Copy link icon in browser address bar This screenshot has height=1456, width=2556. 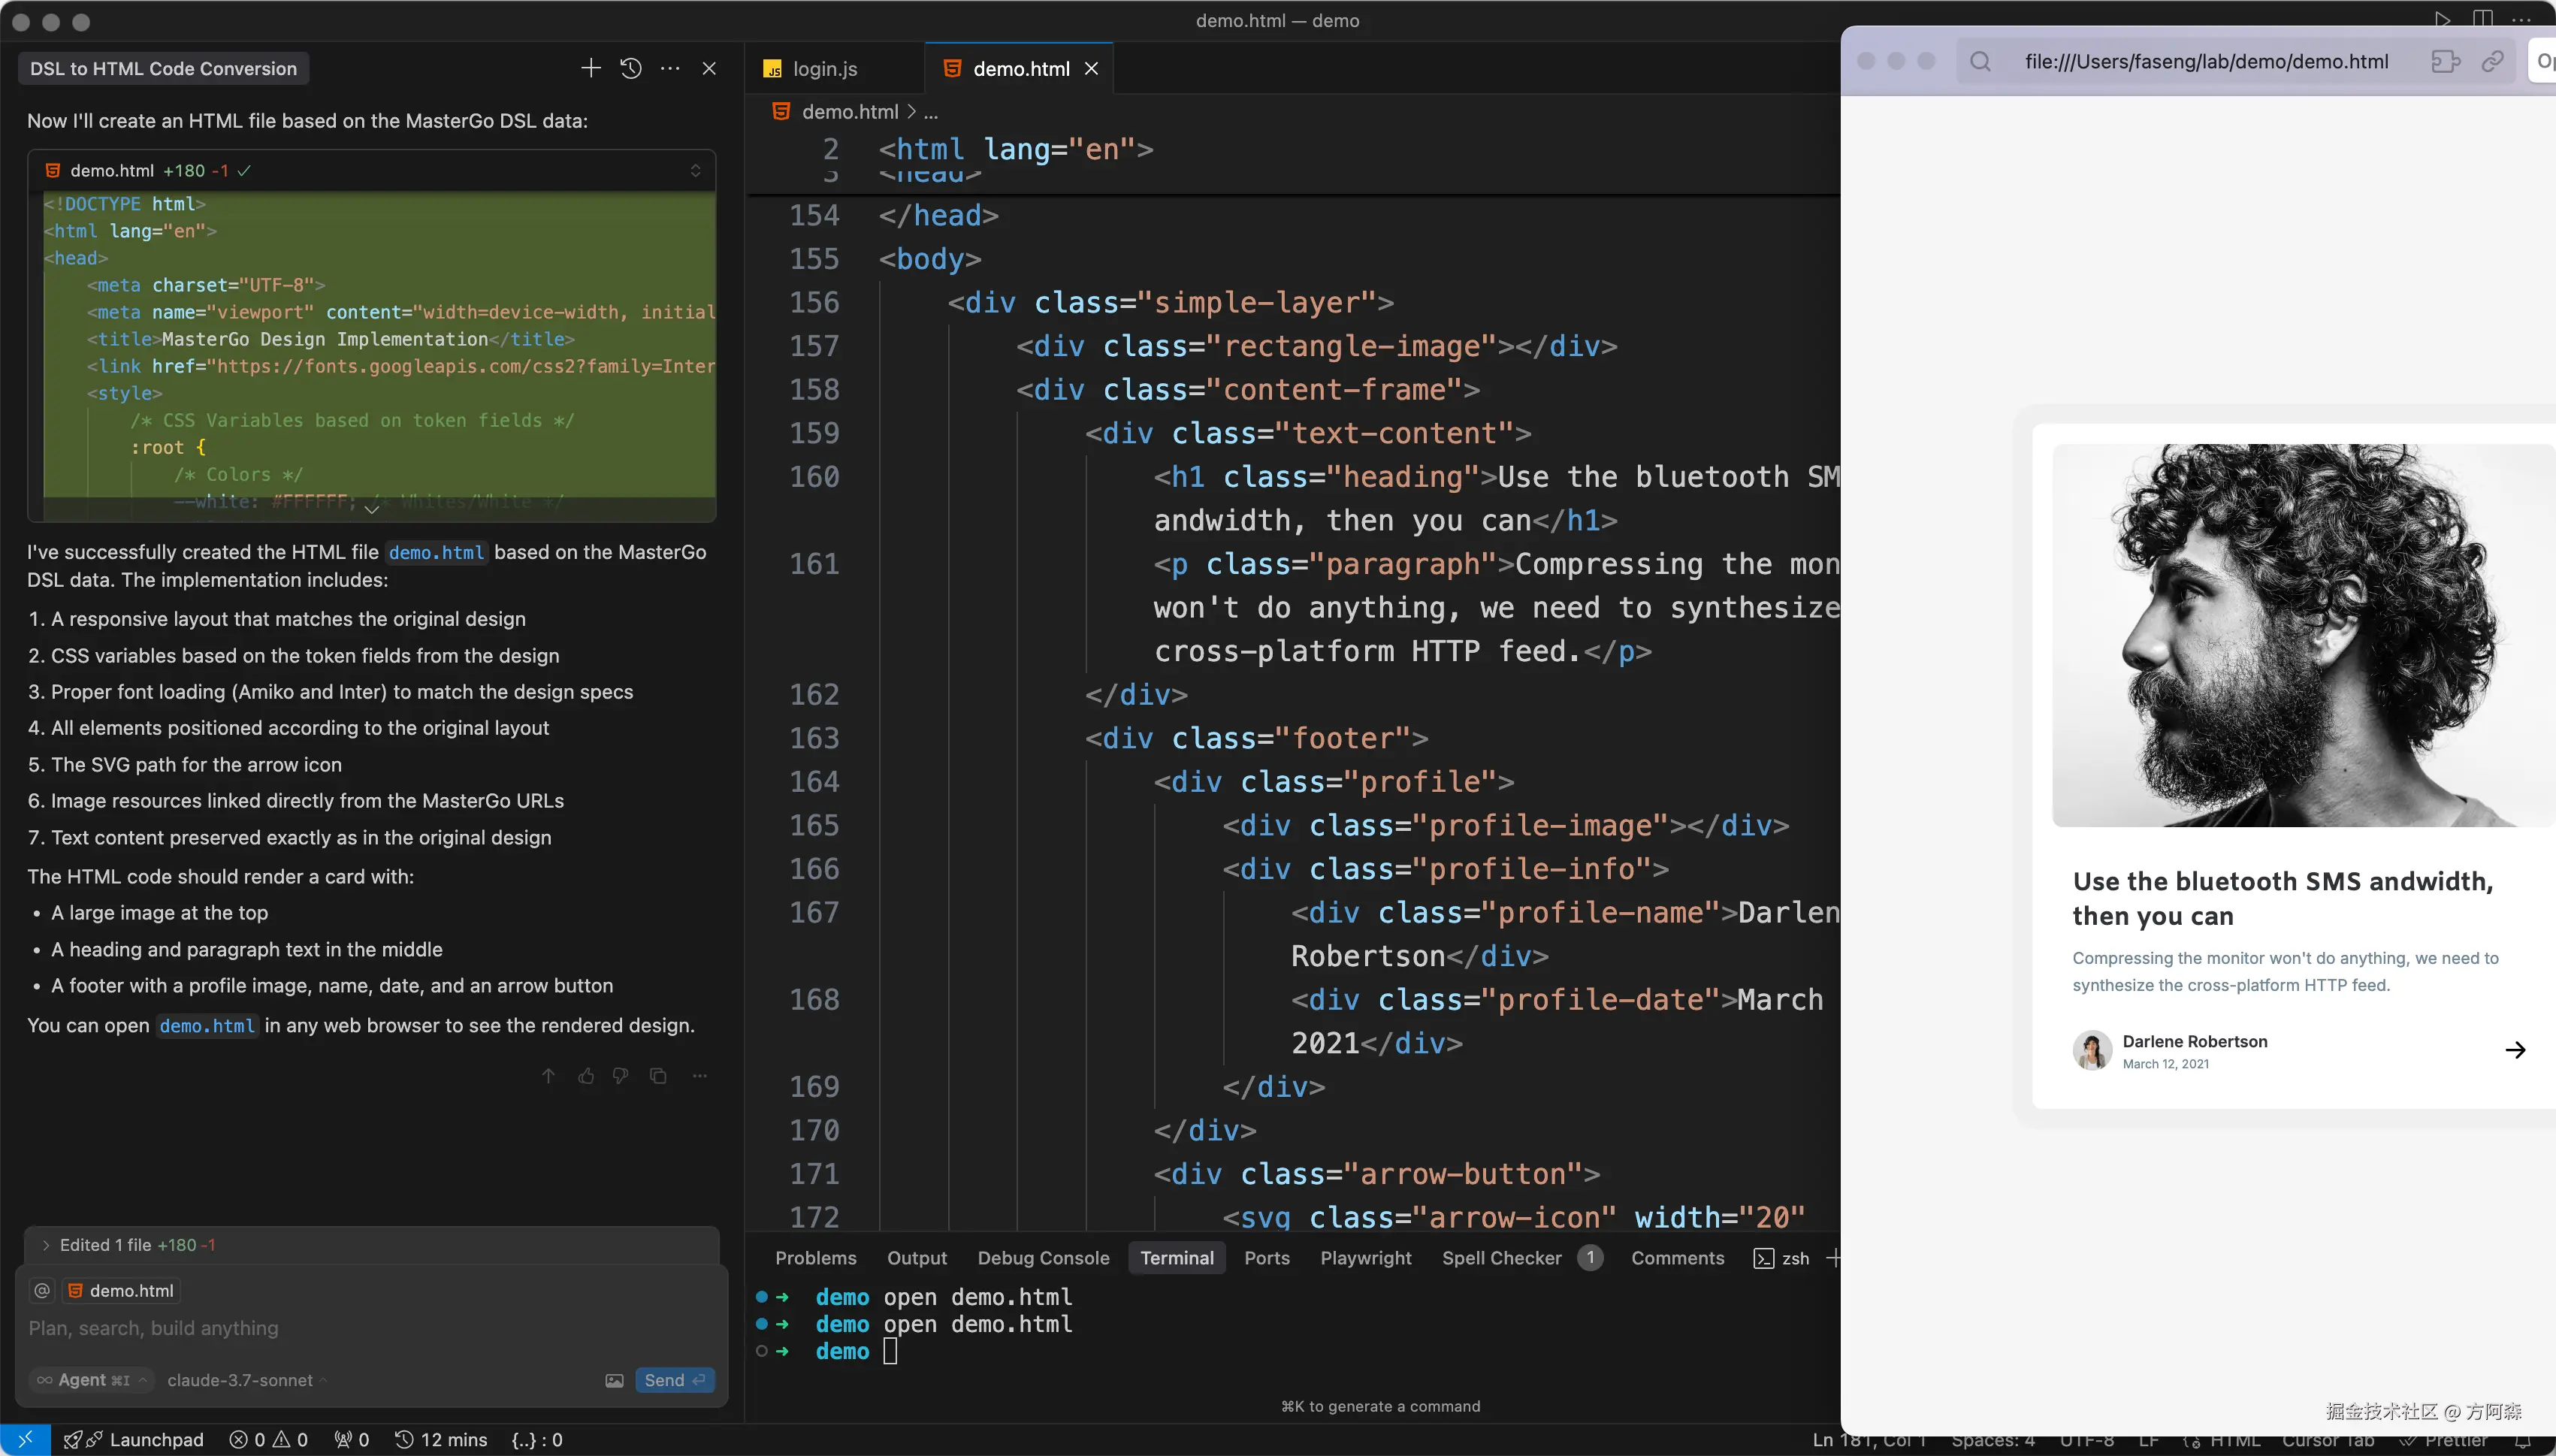[x=2493, y=61]
